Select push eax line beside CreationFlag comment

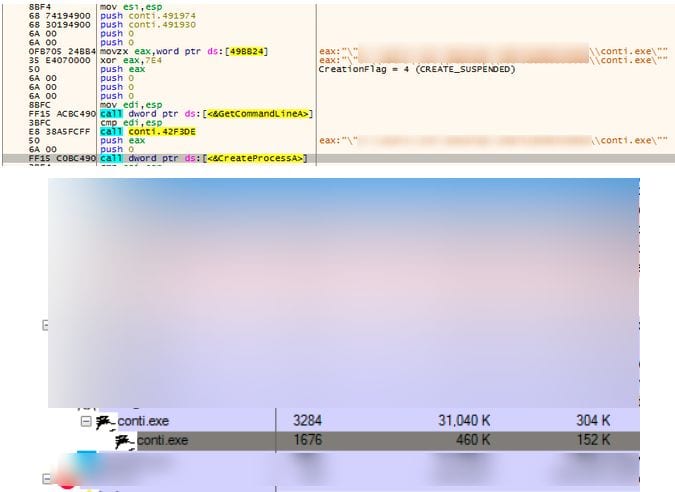tap(122, 69)
